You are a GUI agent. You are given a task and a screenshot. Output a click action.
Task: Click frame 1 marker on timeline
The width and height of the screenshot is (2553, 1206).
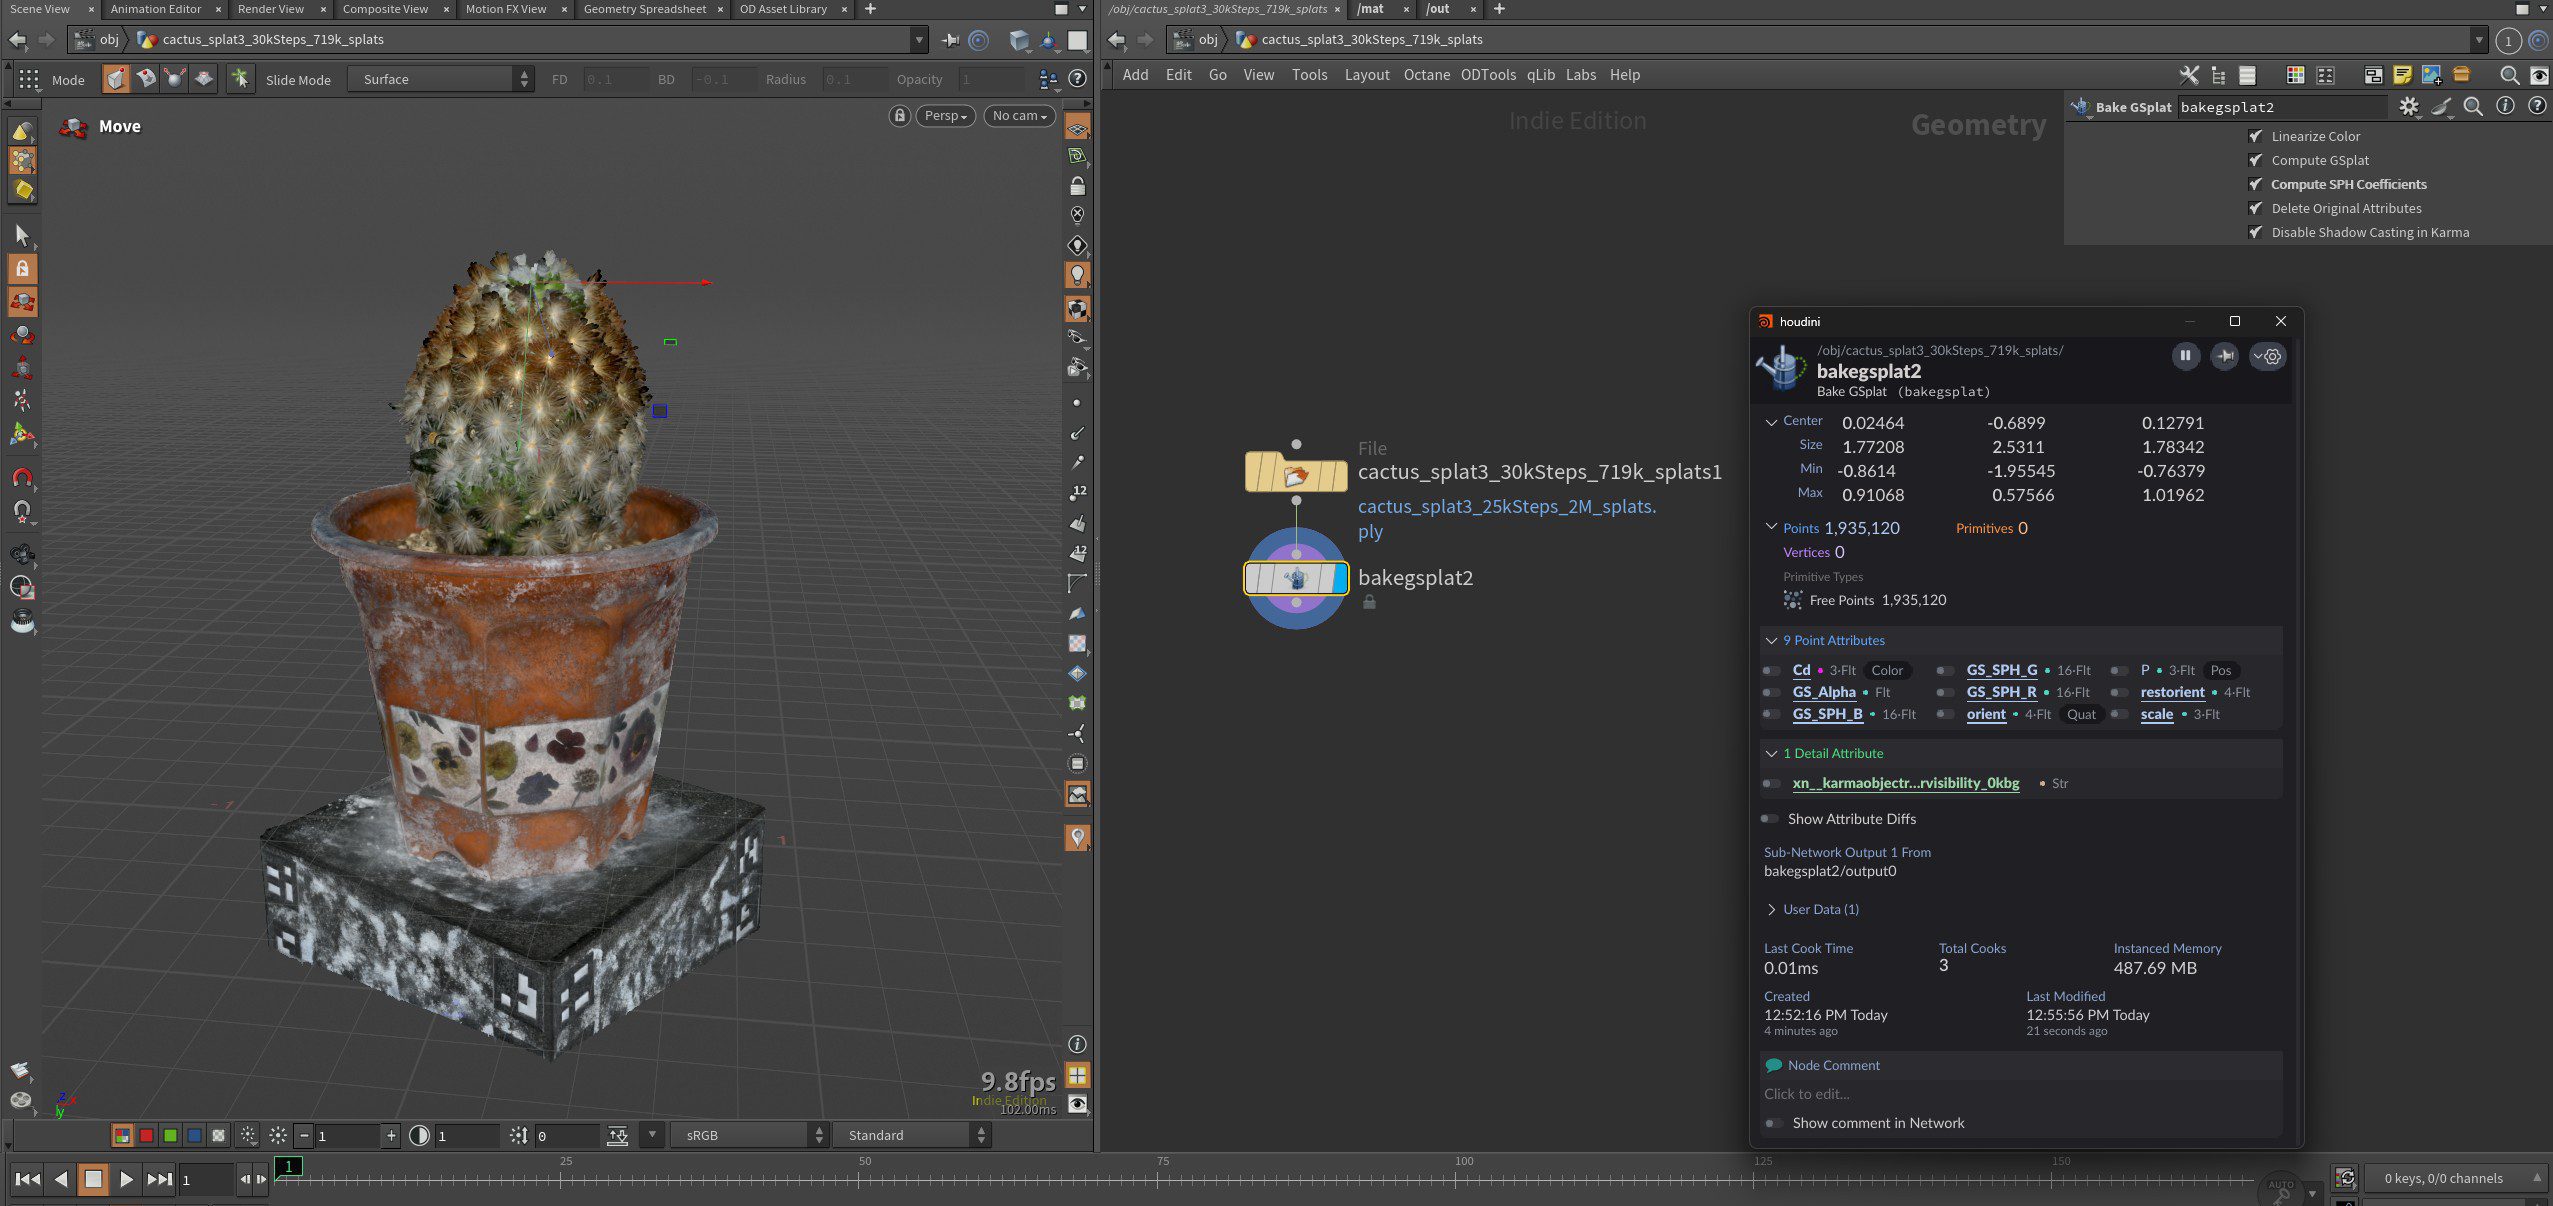pyautogui.click(x=288, y=1166)
